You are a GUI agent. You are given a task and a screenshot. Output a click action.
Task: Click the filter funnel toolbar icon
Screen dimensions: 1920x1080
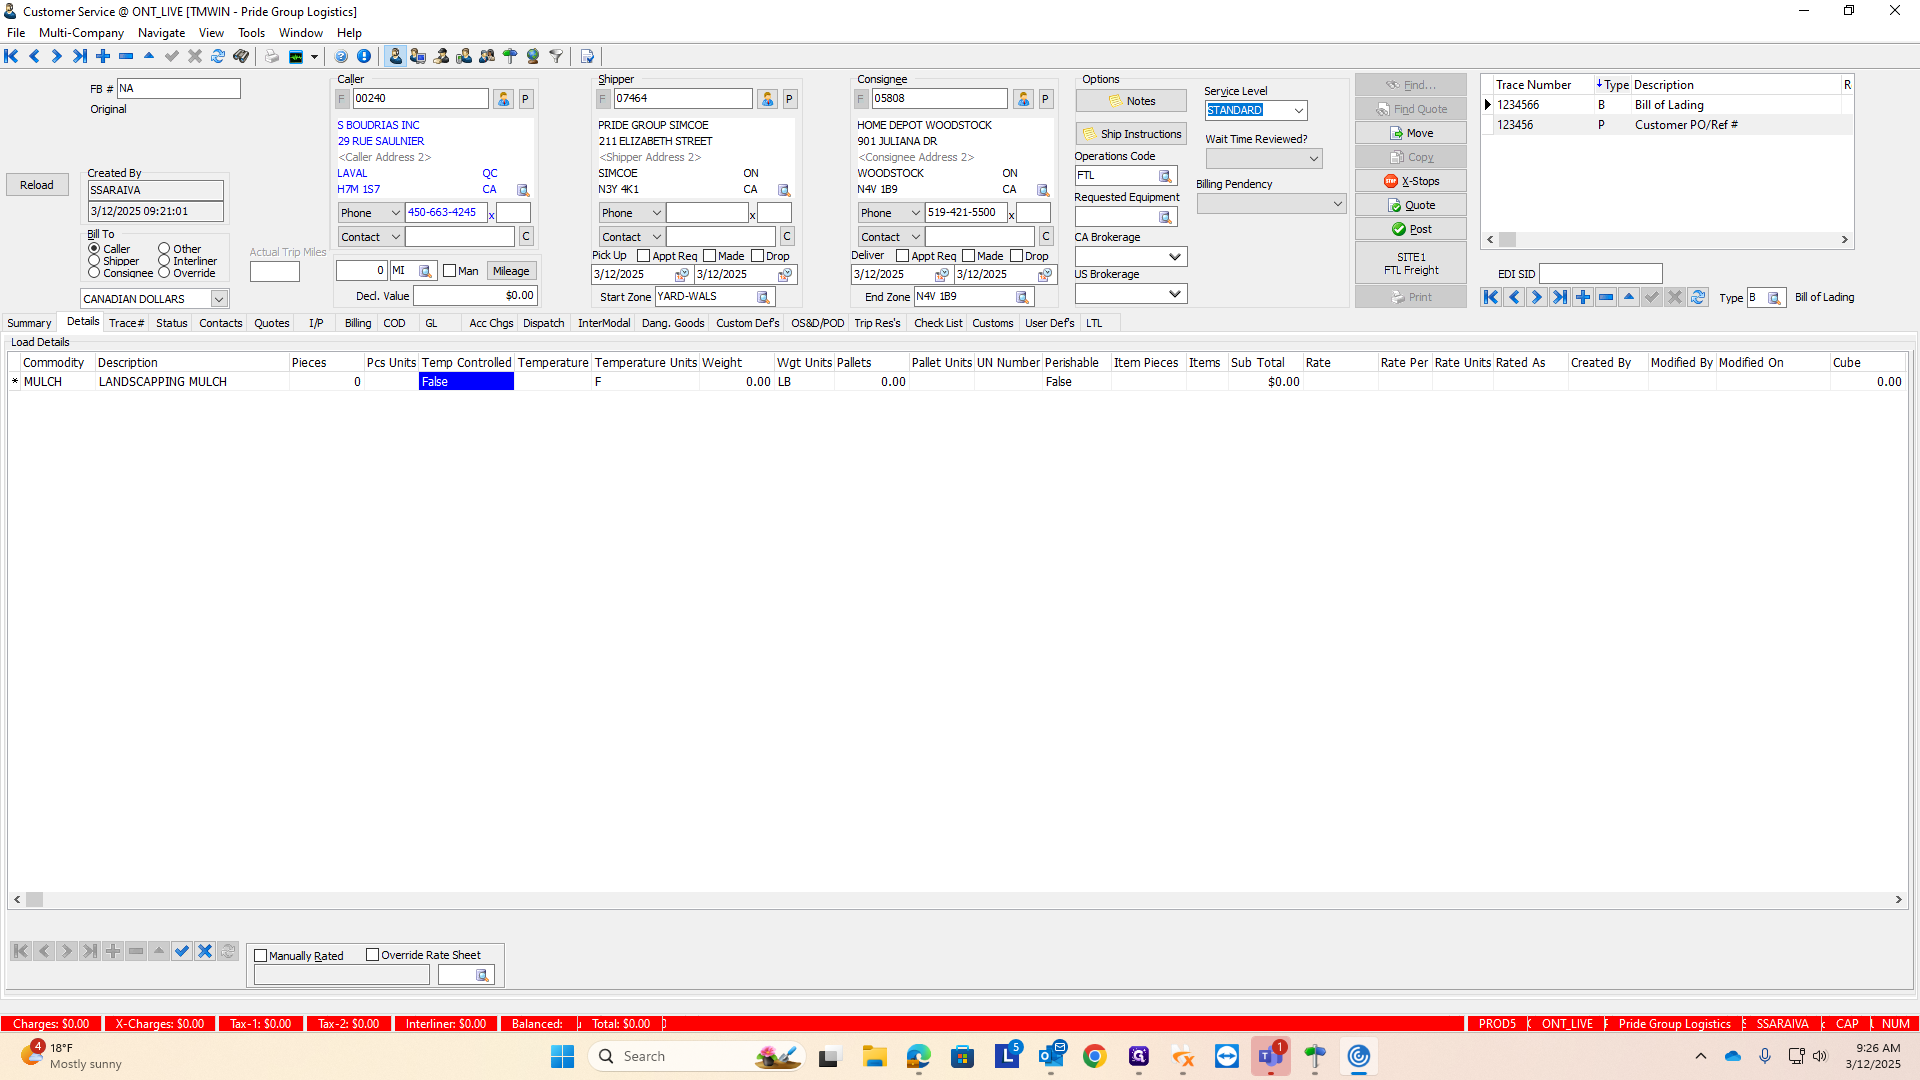click(x=556, y=56)
